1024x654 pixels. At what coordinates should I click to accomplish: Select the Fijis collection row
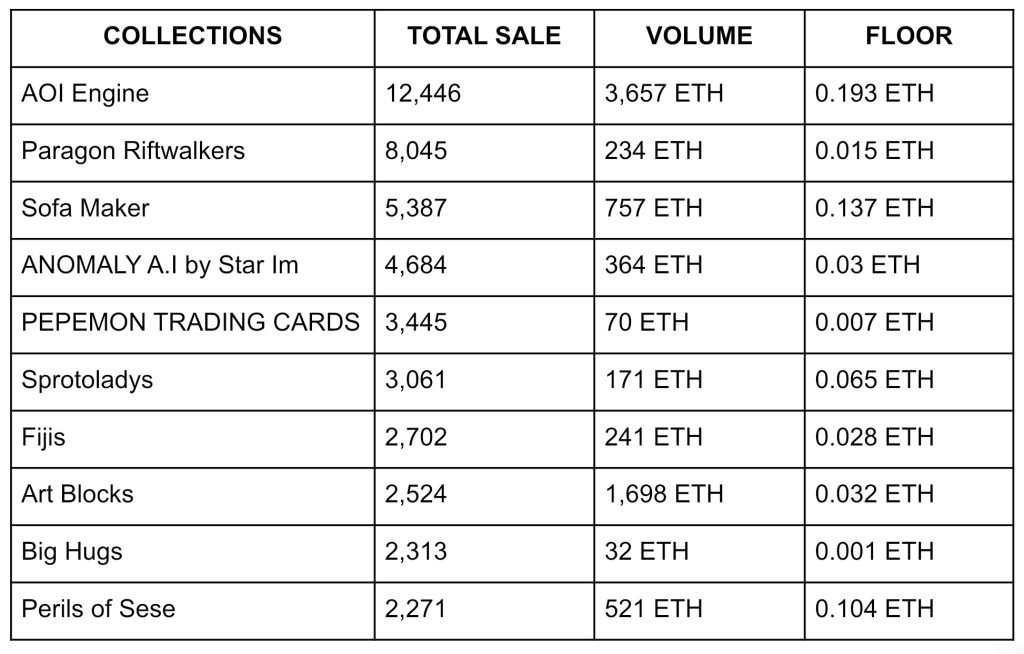coord(43,437)
